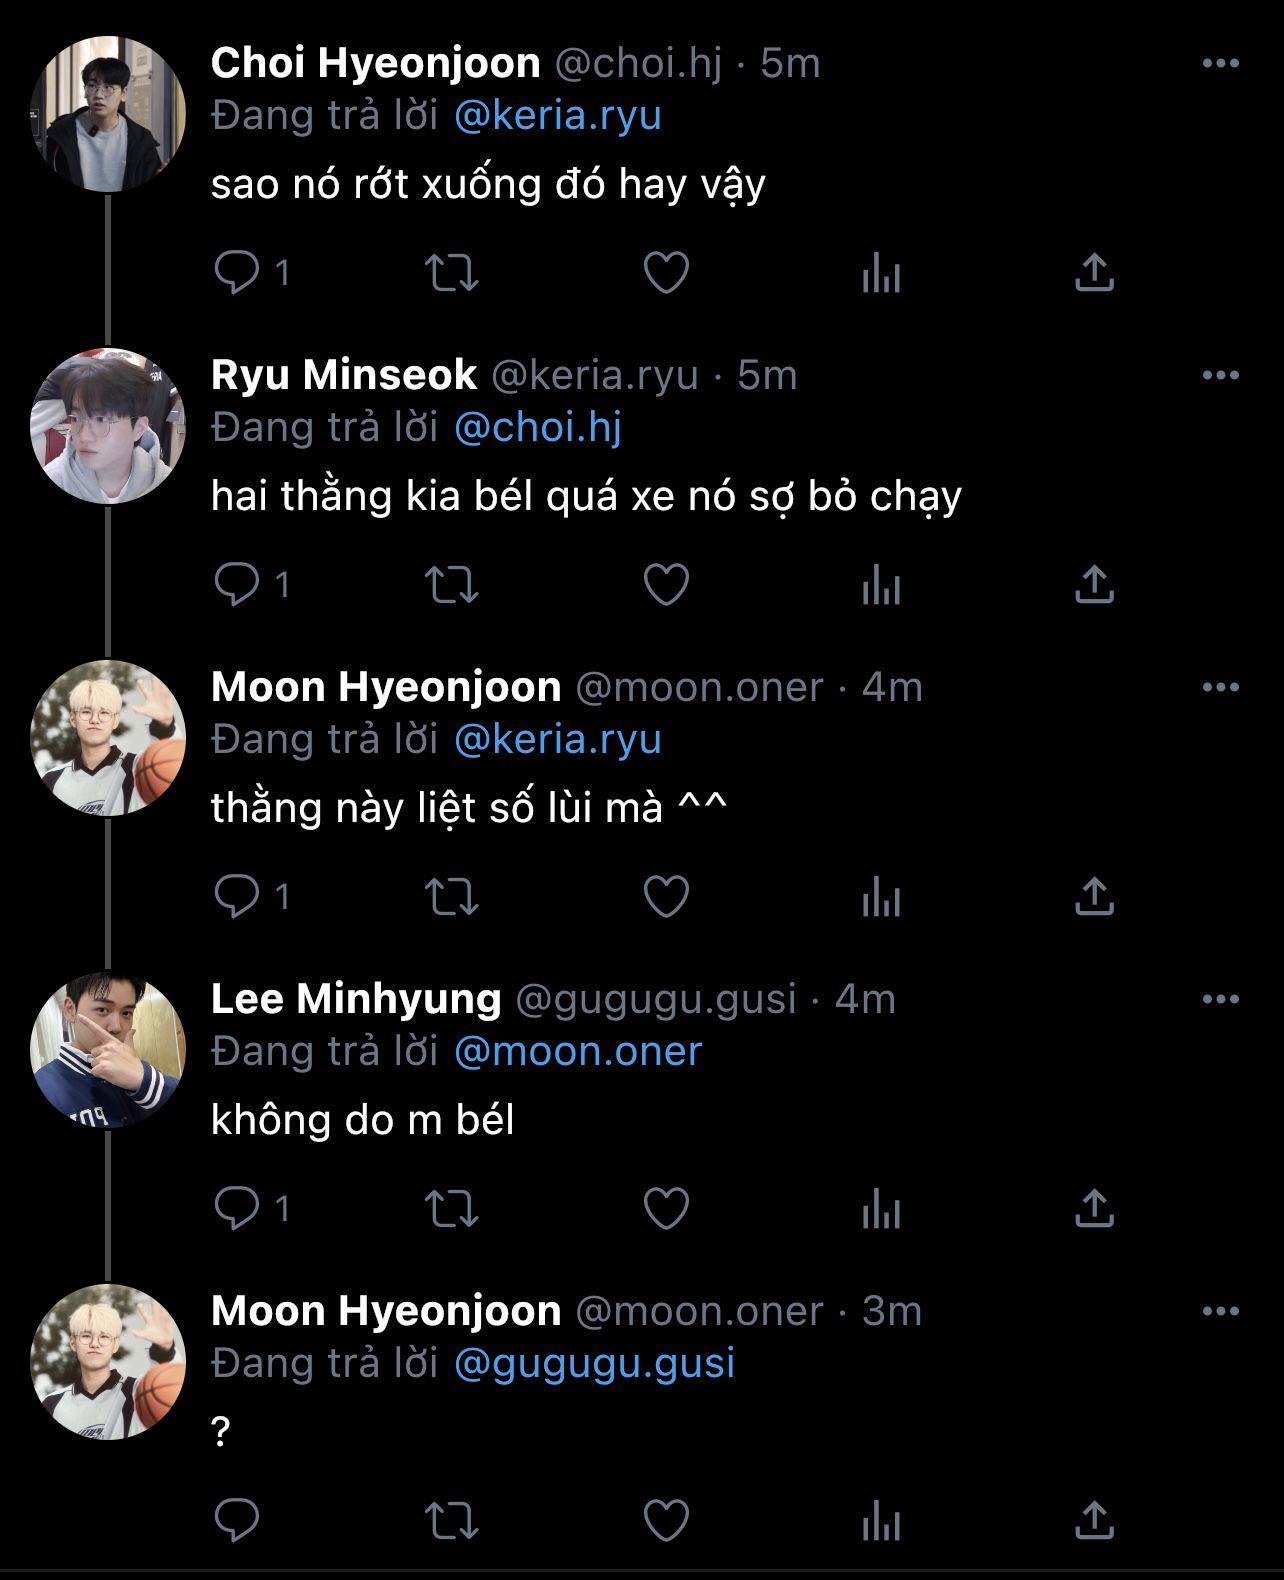Open the @gugugu.gusi mention link
The width and height of the screenshot is (1284, 1580).
coord(594,1363)
